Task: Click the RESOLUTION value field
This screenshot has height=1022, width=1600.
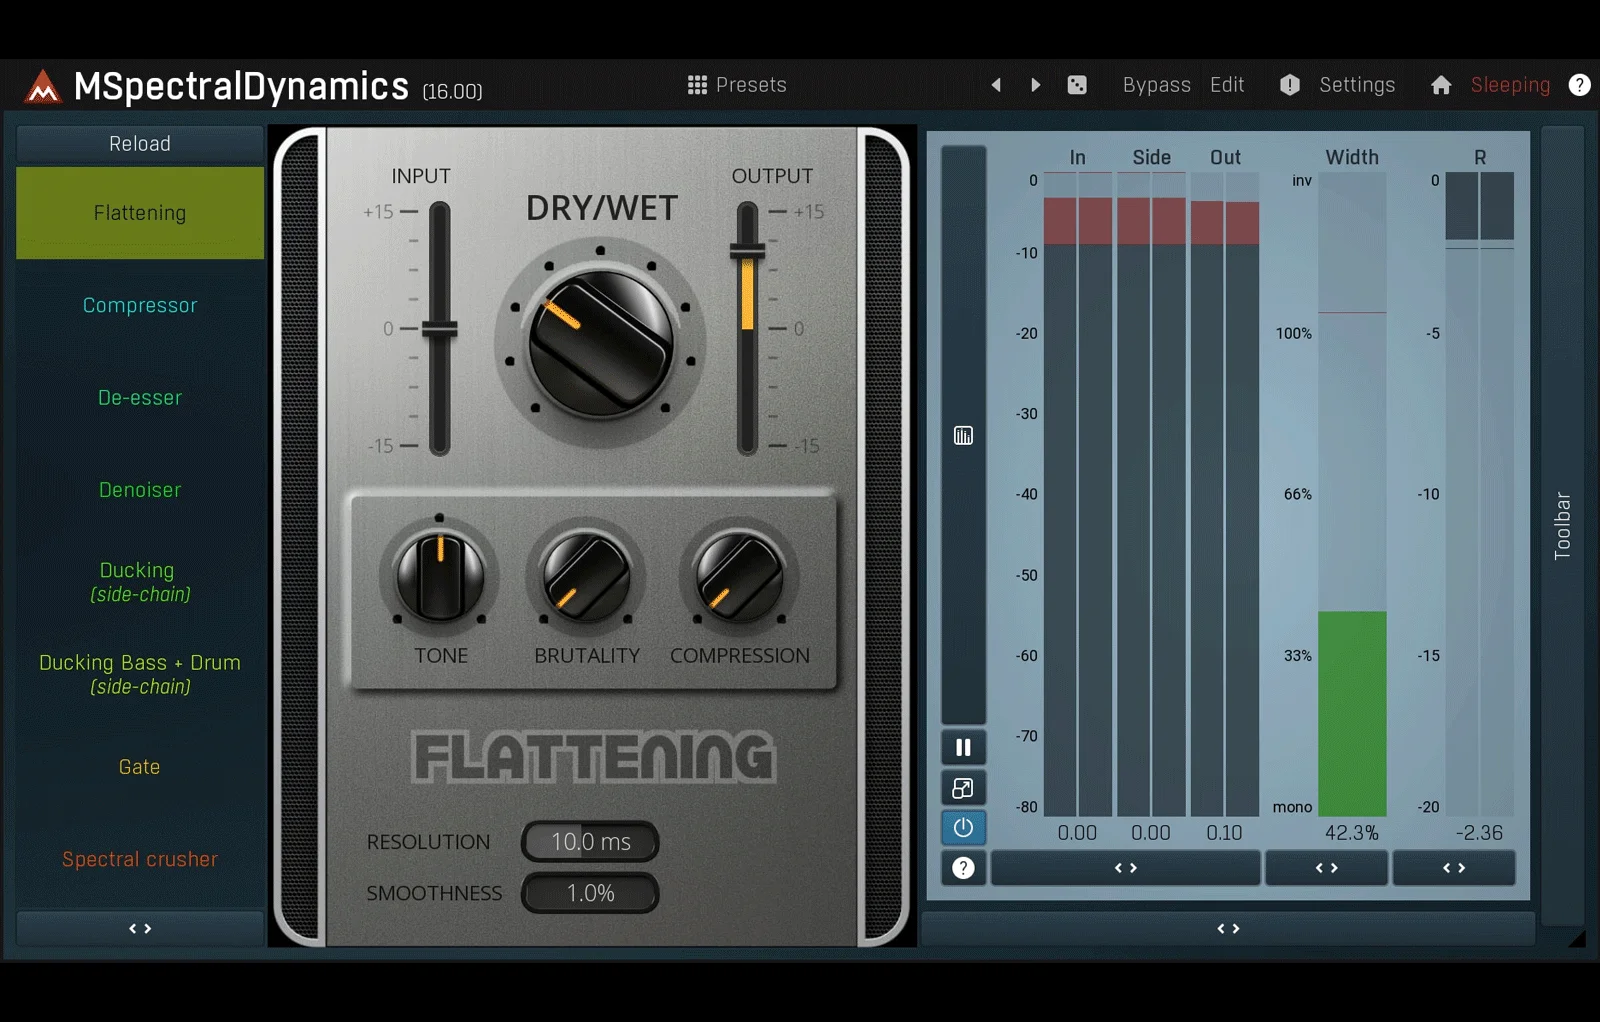Action: pos(590,842)
